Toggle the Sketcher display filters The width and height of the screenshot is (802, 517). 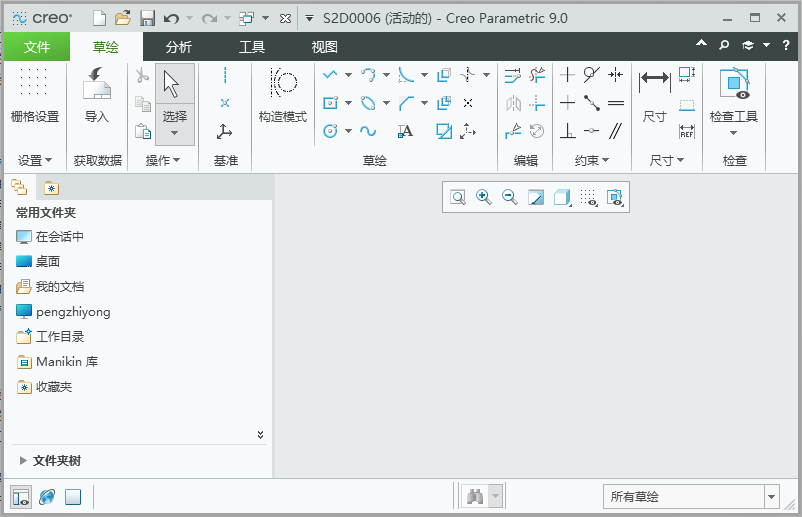(x=588, y=197)
